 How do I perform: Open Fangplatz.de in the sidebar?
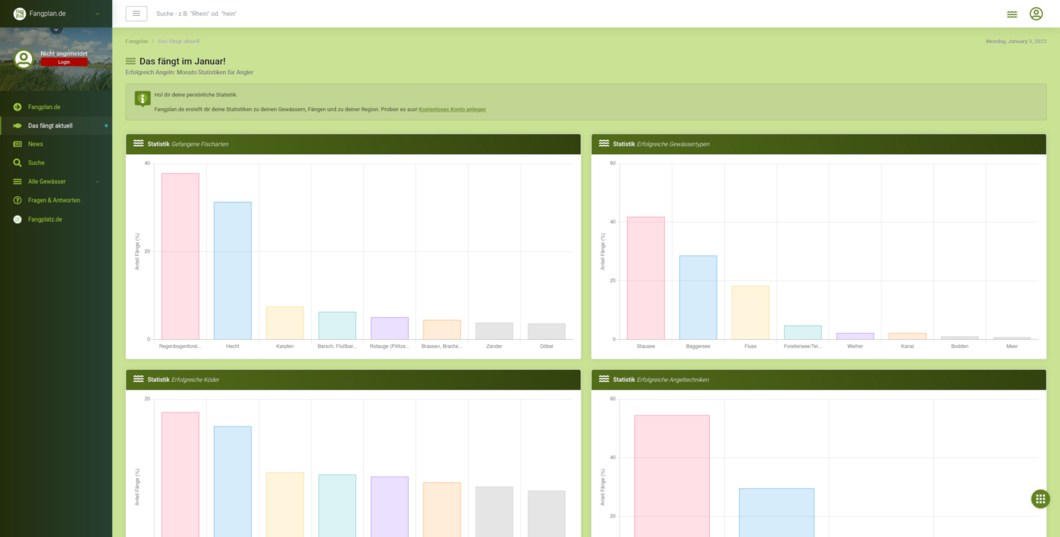click(x=45, y=219)
